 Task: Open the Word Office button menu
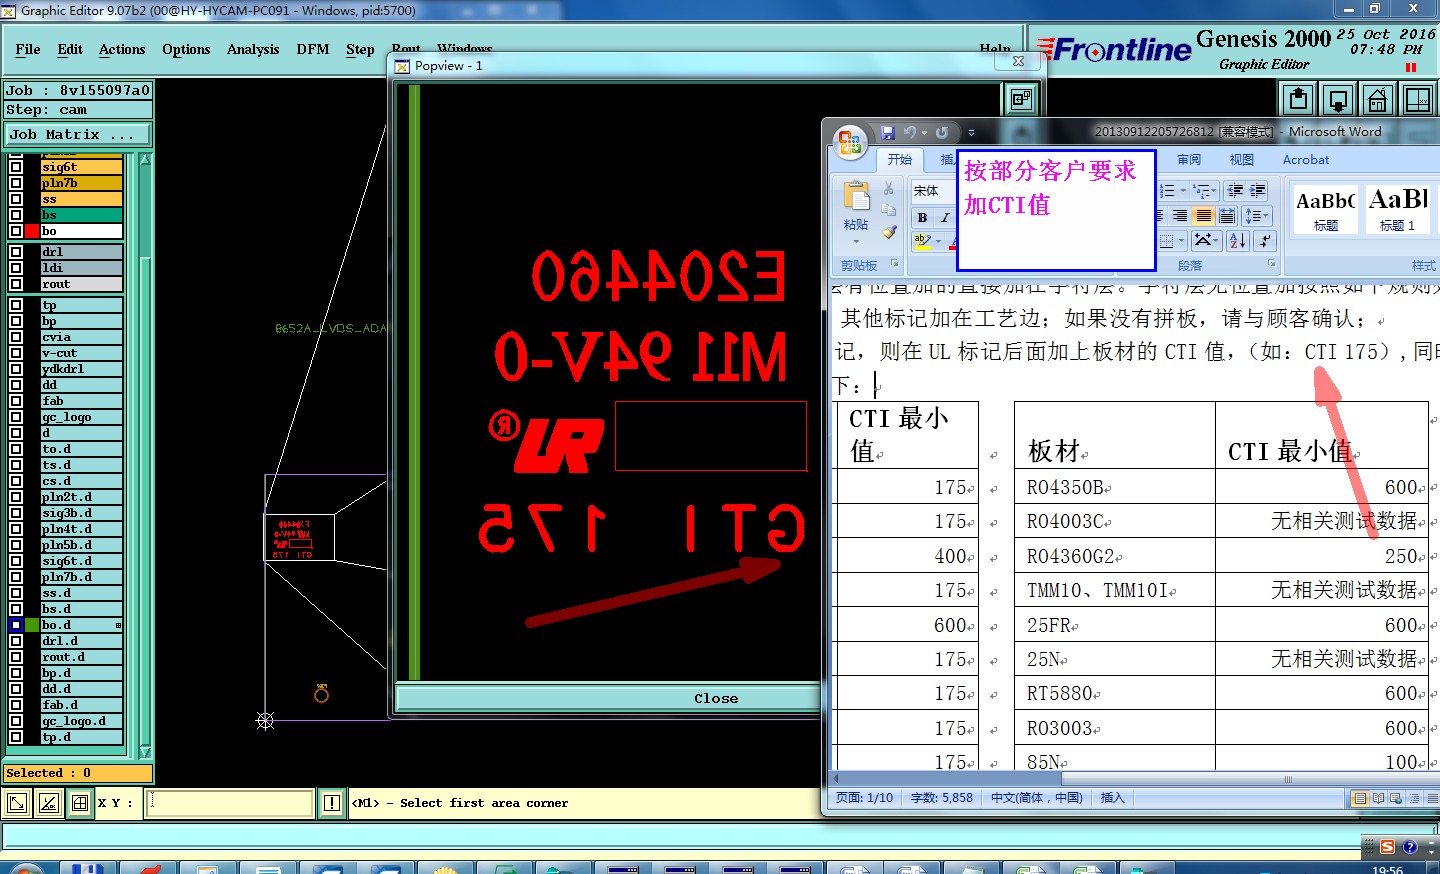[850, 142]
